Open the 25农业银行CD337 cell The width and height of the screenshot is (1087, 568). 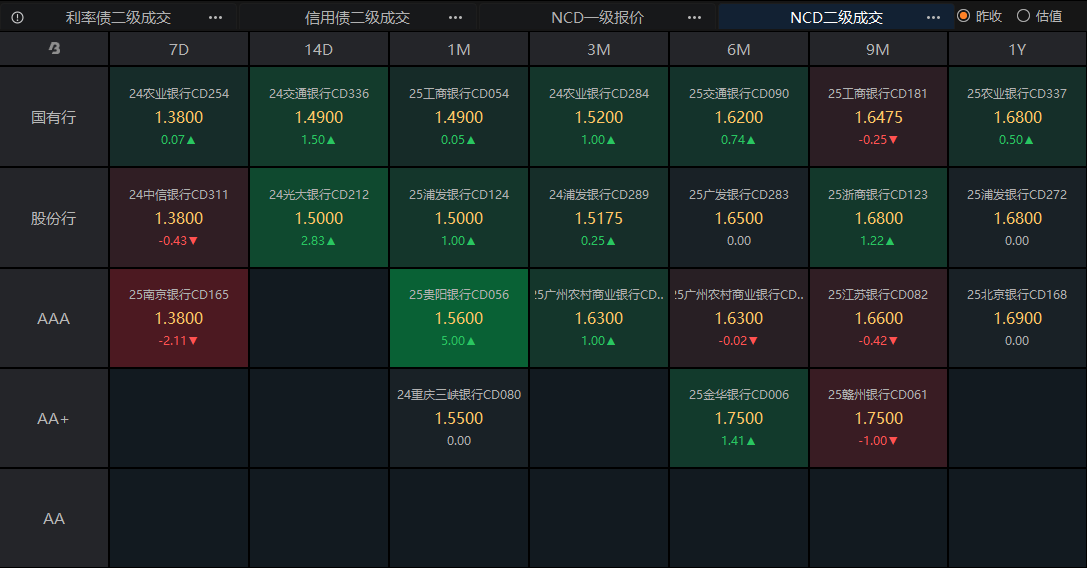(1017, 117)
